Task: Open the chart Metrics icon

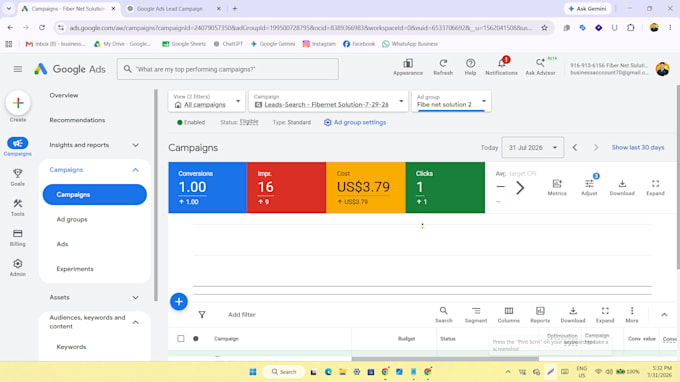Action: click(x=557, y=187)
